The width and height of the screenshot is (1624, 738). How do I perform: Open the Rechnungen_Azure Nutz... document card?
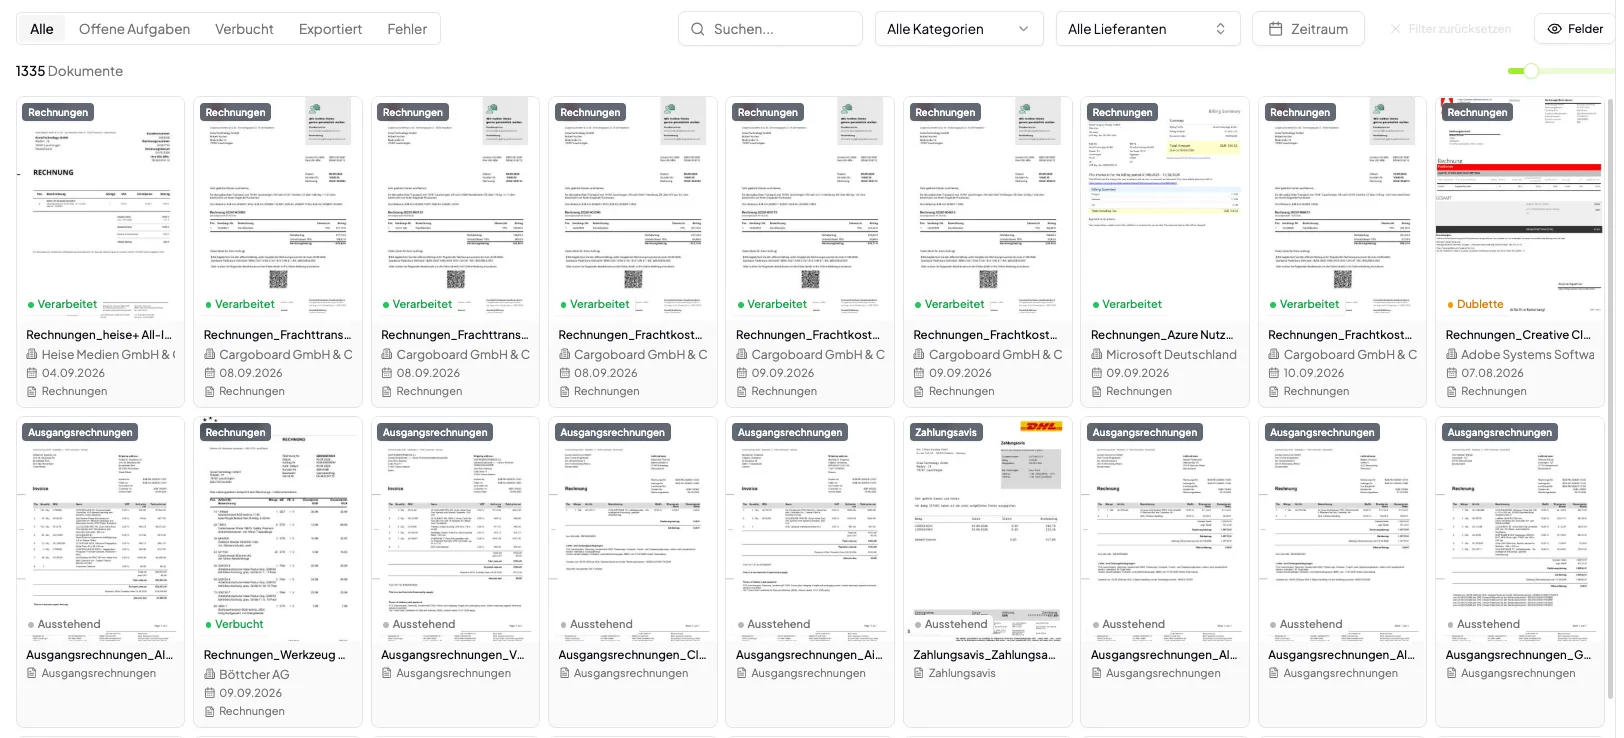click(x=1164, y=251)
